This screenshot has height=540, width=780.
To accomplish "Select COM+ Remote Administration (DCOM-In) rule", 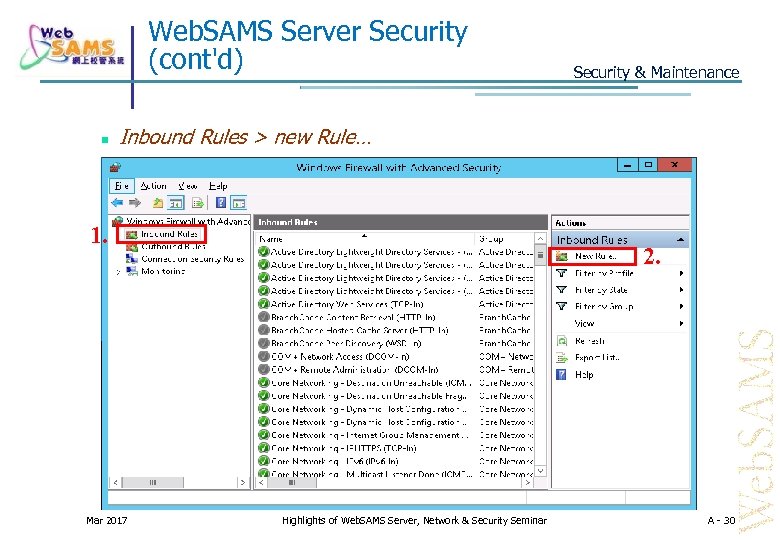I will [355, 369].
